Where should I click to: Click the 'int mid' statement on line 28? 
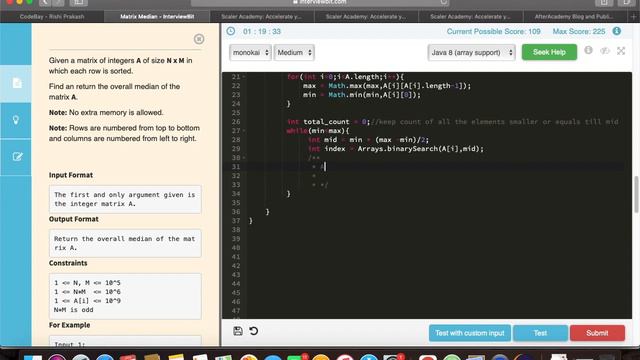point(368,140)
